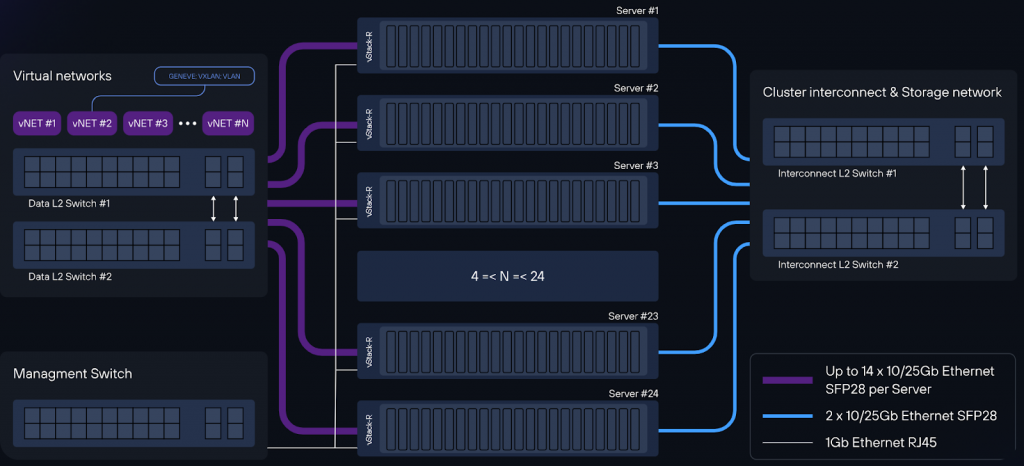The height and width of the screenshot is (466, 1024).
Task: Click the 'Server #3' label
Action: [x=636, y=166]
